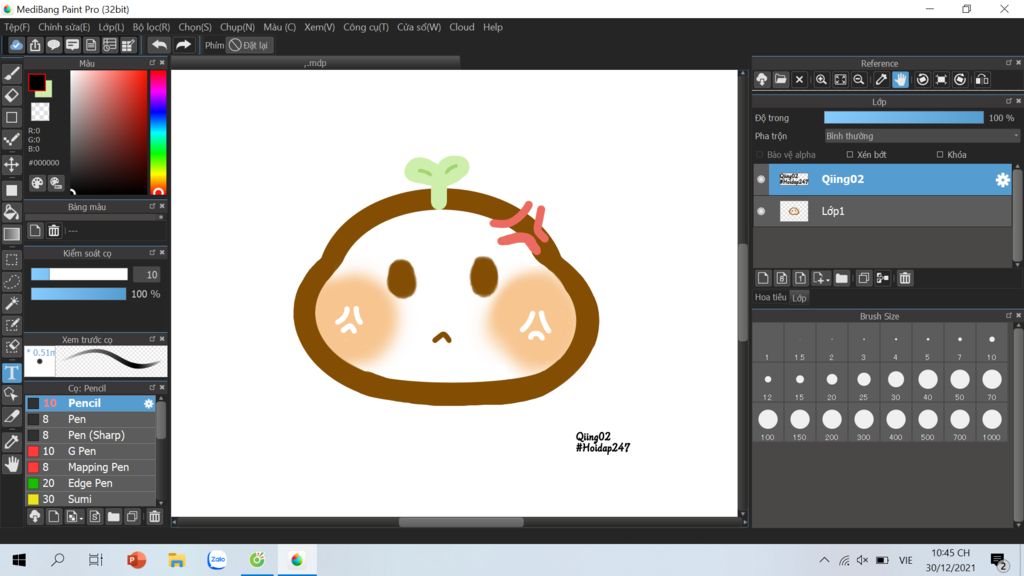Select the Mapping Pen brush
This screenshot has width=1024, height=576.
tap(91, 468)
